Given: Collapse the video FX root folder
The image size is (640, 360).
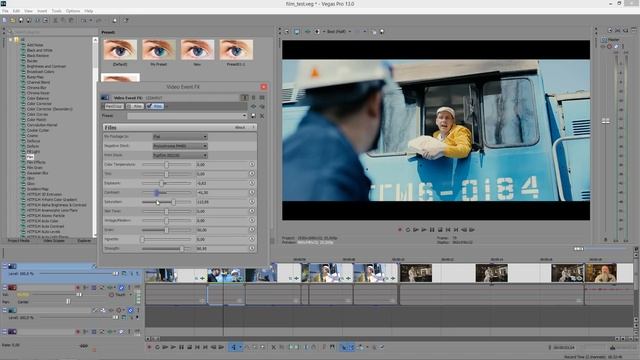Looking at the screenshot, I should 10,40.
